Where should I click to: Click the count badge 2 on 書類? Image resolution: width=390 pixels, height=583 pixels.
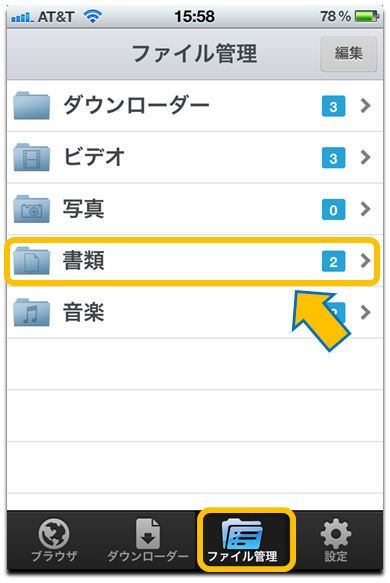(x=333, y=261)
